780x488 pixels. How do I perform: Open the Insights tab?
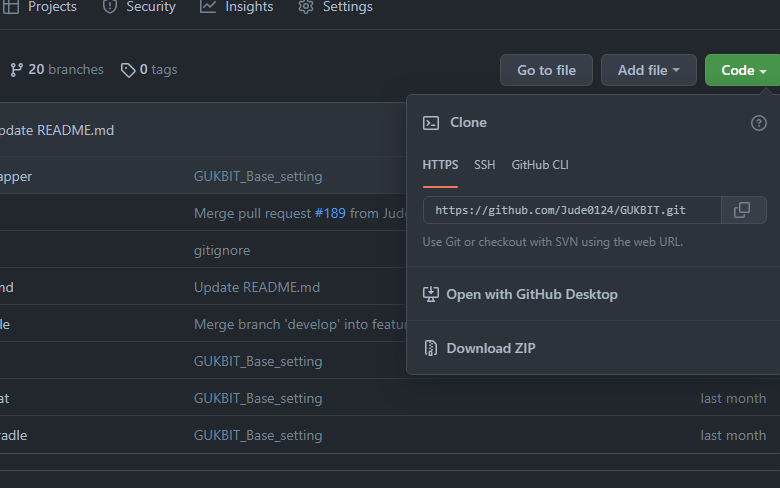coord(236,7)
